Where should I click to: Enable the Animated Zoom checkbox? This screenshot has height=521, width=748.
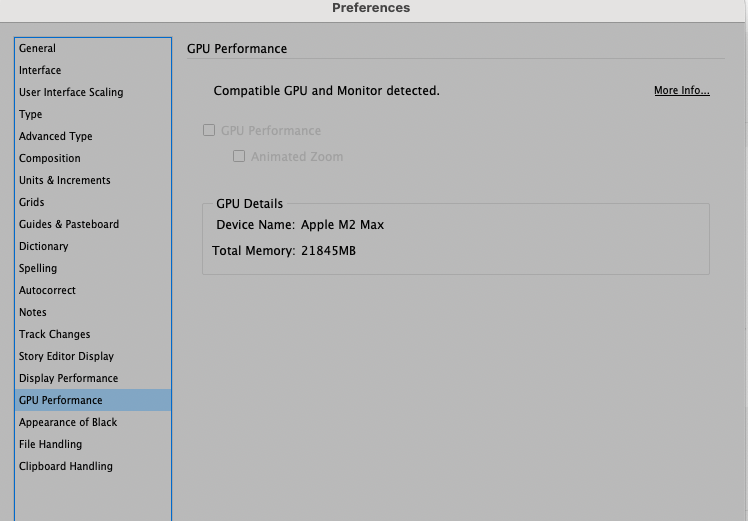pyautogui.click(x=239, y=156)
